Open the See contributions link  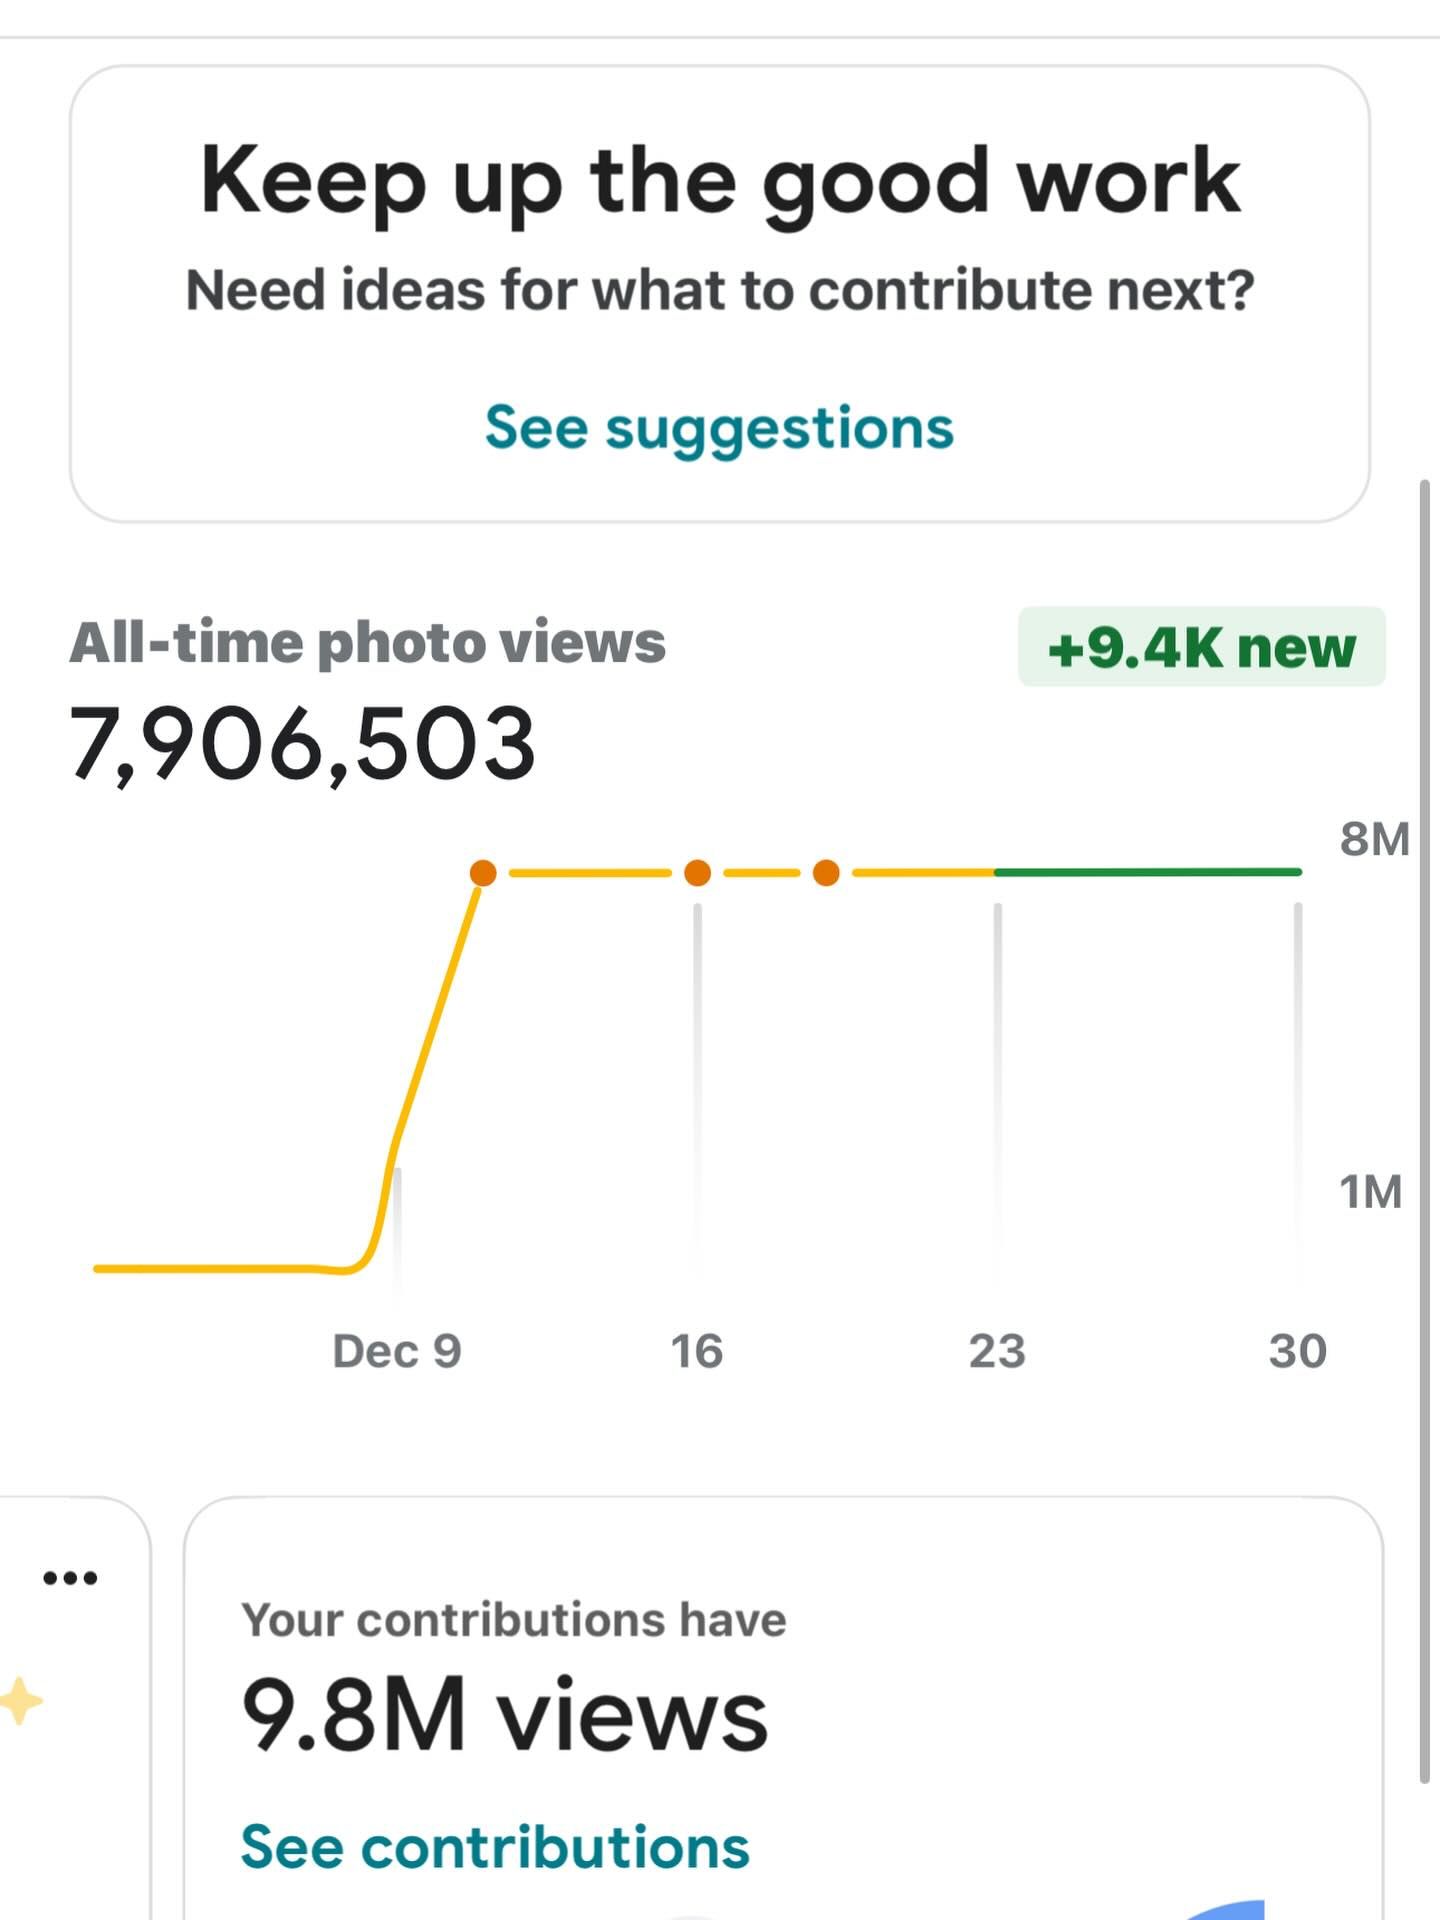pyautogui.click(x=495, y=1846)
